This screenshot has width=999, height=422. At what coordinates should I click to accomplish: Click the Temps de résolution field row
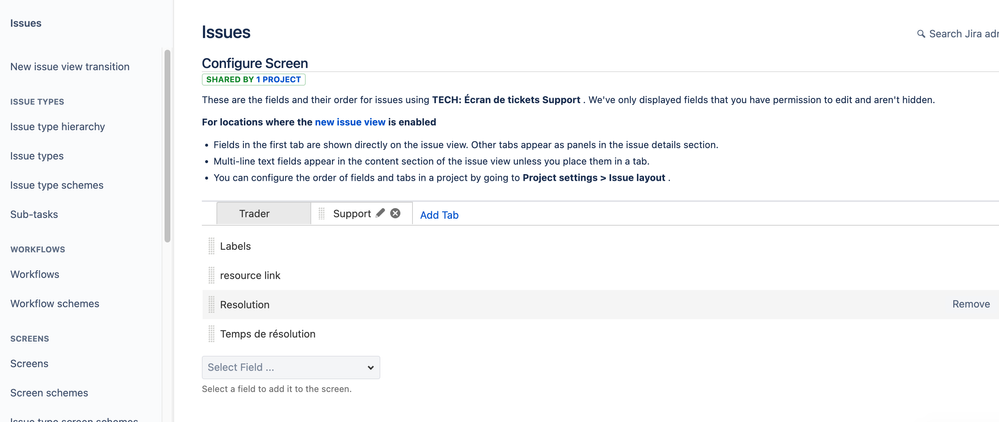pyautogui.click(x=600, y=334)
